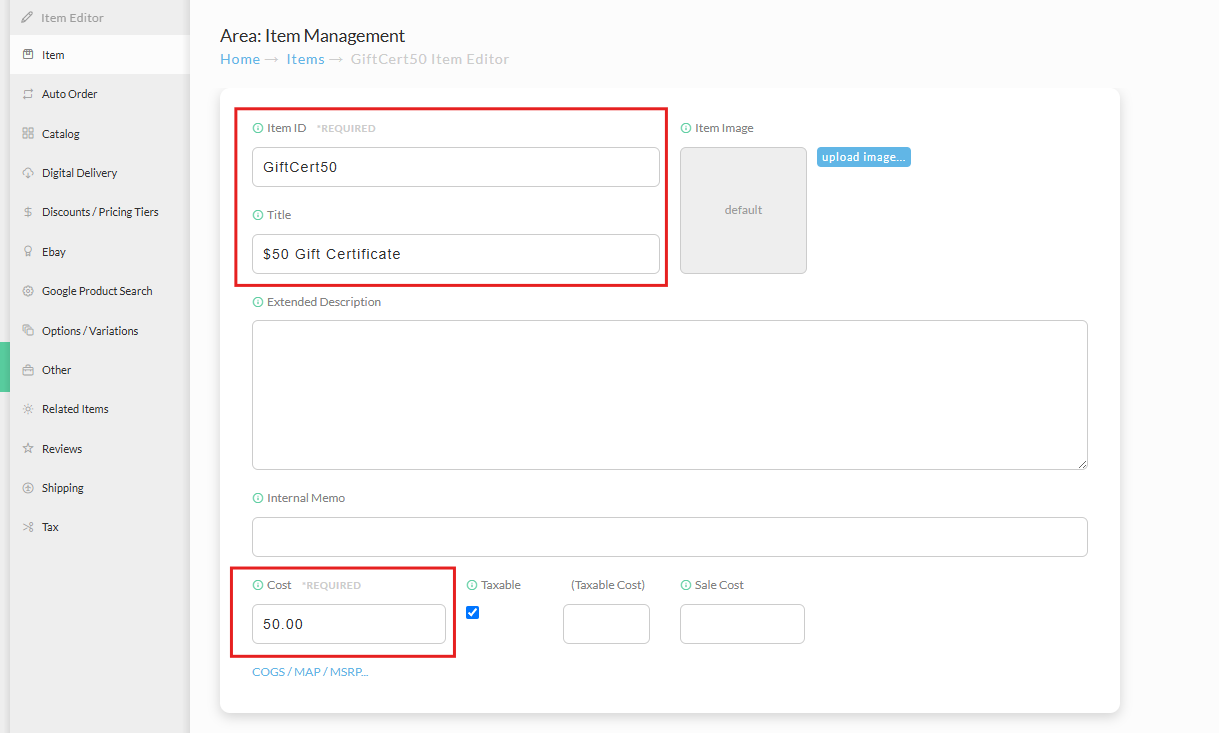Click the Digital Delivery cloud icon
Image resolution: width=1219 pixels, height=733 pixels.
tap(28, 173)
